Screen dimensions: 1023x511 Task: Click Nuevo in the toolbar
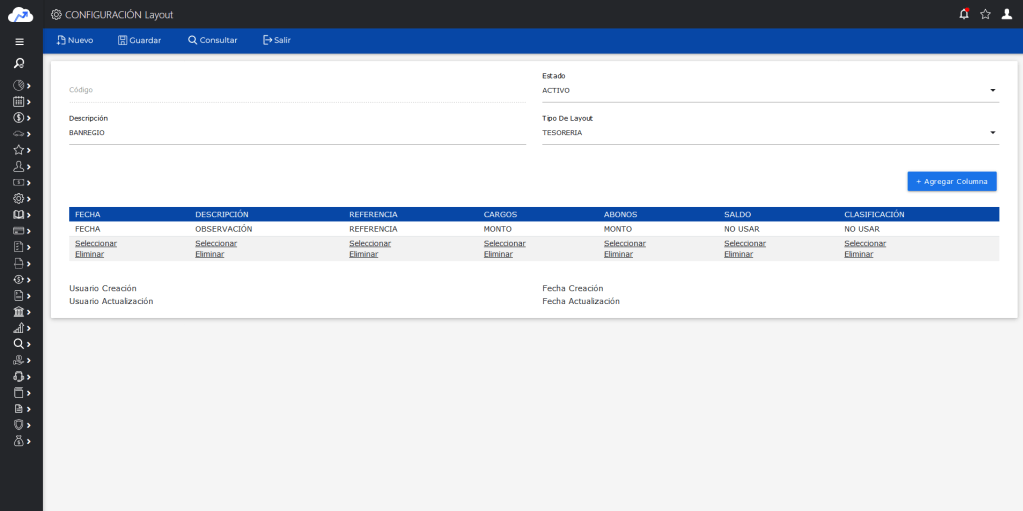click(75, 40)
